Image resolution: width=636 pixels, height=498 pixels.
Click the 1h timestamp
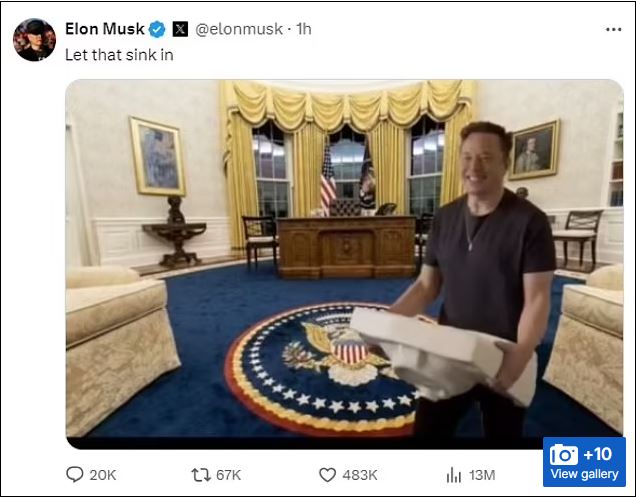[304, 29]
